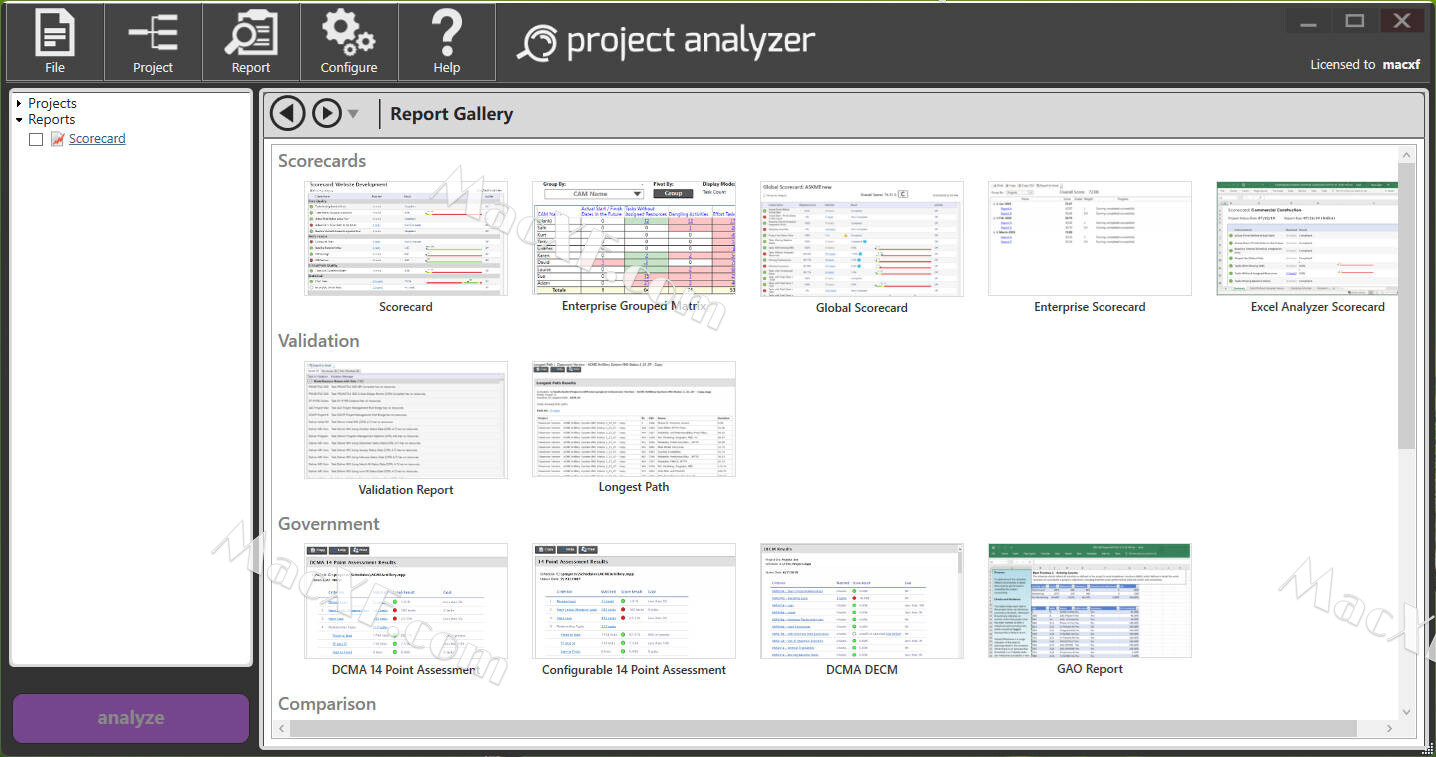The image size is (1436, 757).
Task: Click the Project toolbar icon
Action: [x=152, y=41]
